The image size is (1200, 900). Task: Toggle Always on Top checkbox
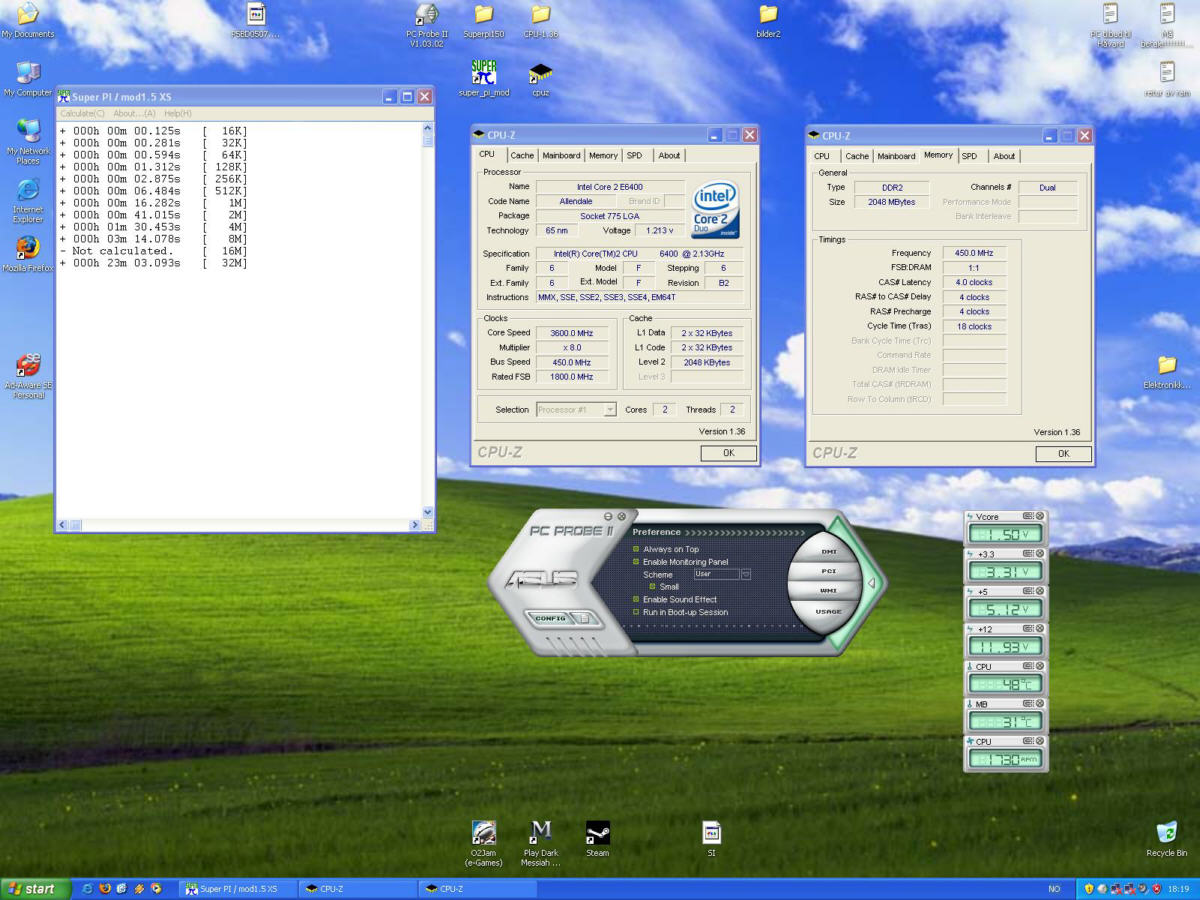point(636,549)
